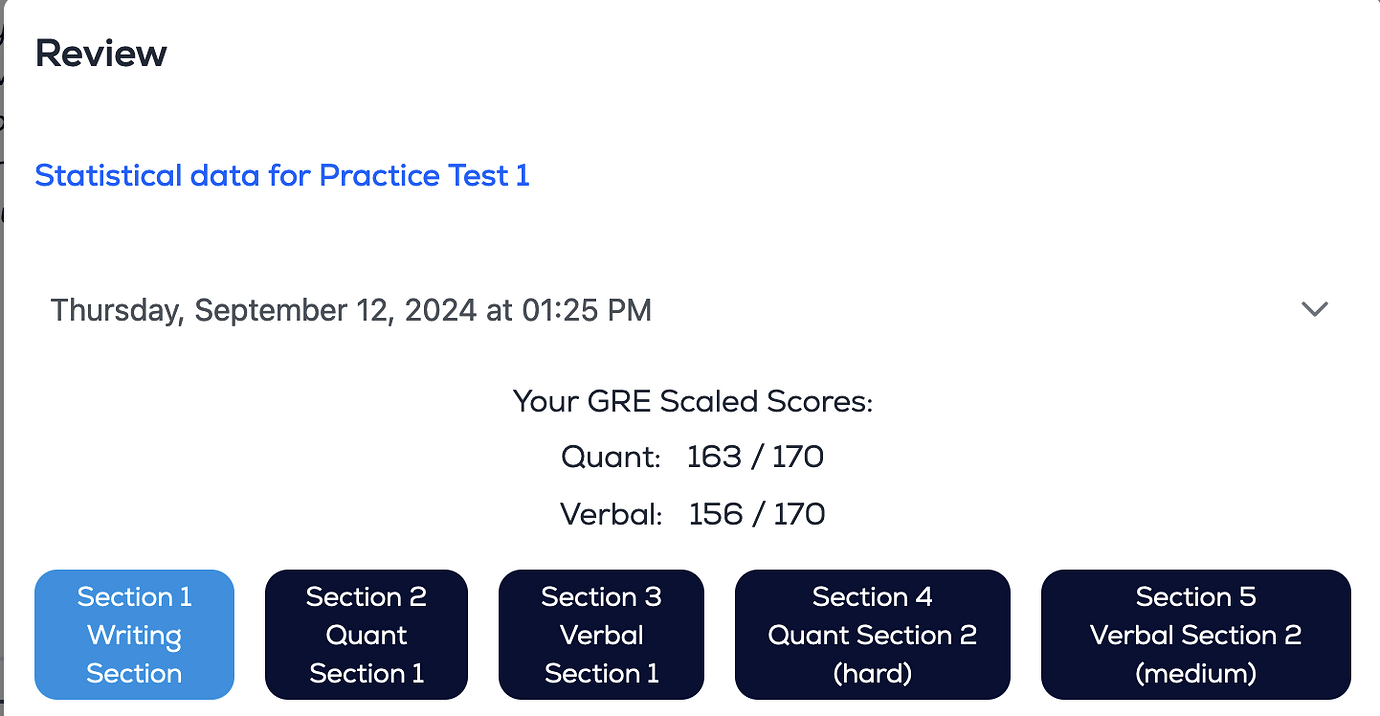This screenshot has height=716, width=1380.
Task: Reveal attempt details using the dropdown arrow
Action: tap(1314, 309)
